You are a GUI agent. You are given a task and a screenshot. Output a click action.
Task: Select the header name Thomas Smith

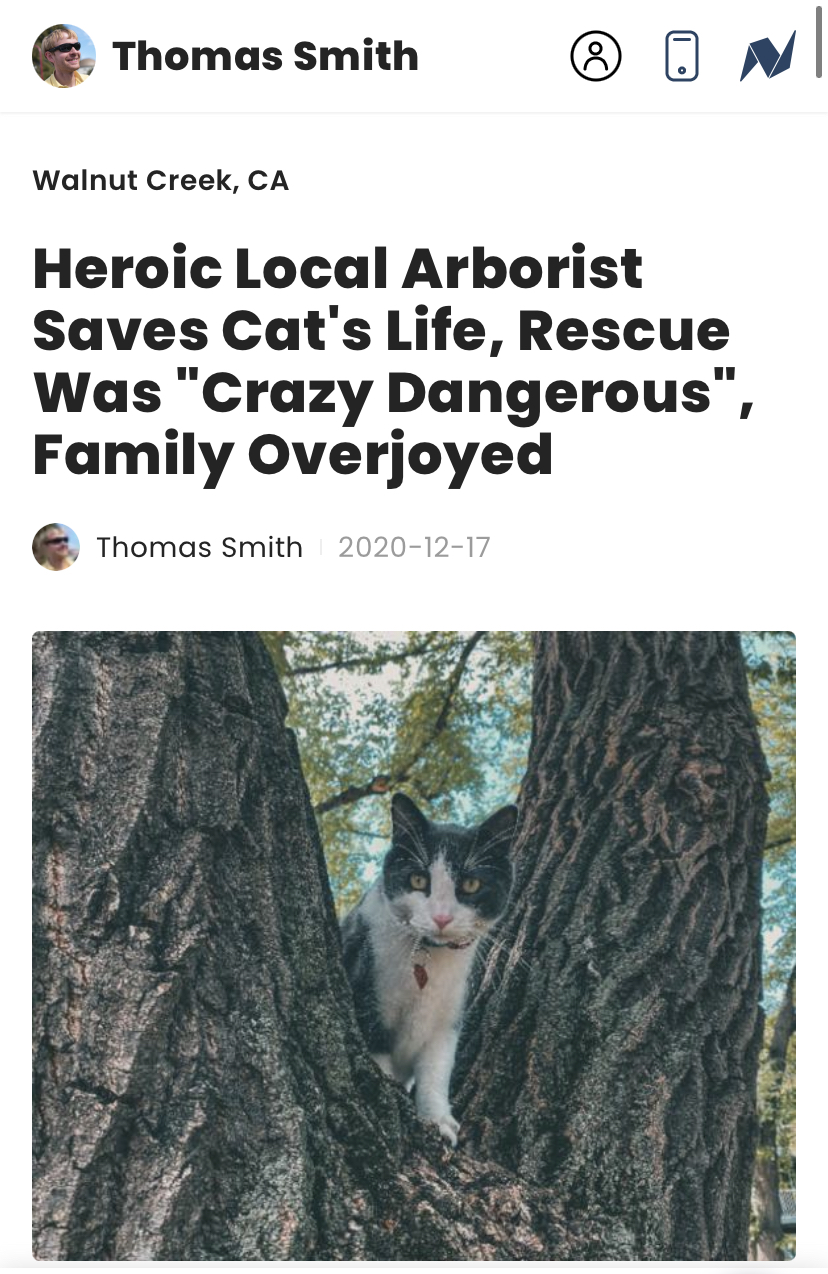click(x=265, y=56)
